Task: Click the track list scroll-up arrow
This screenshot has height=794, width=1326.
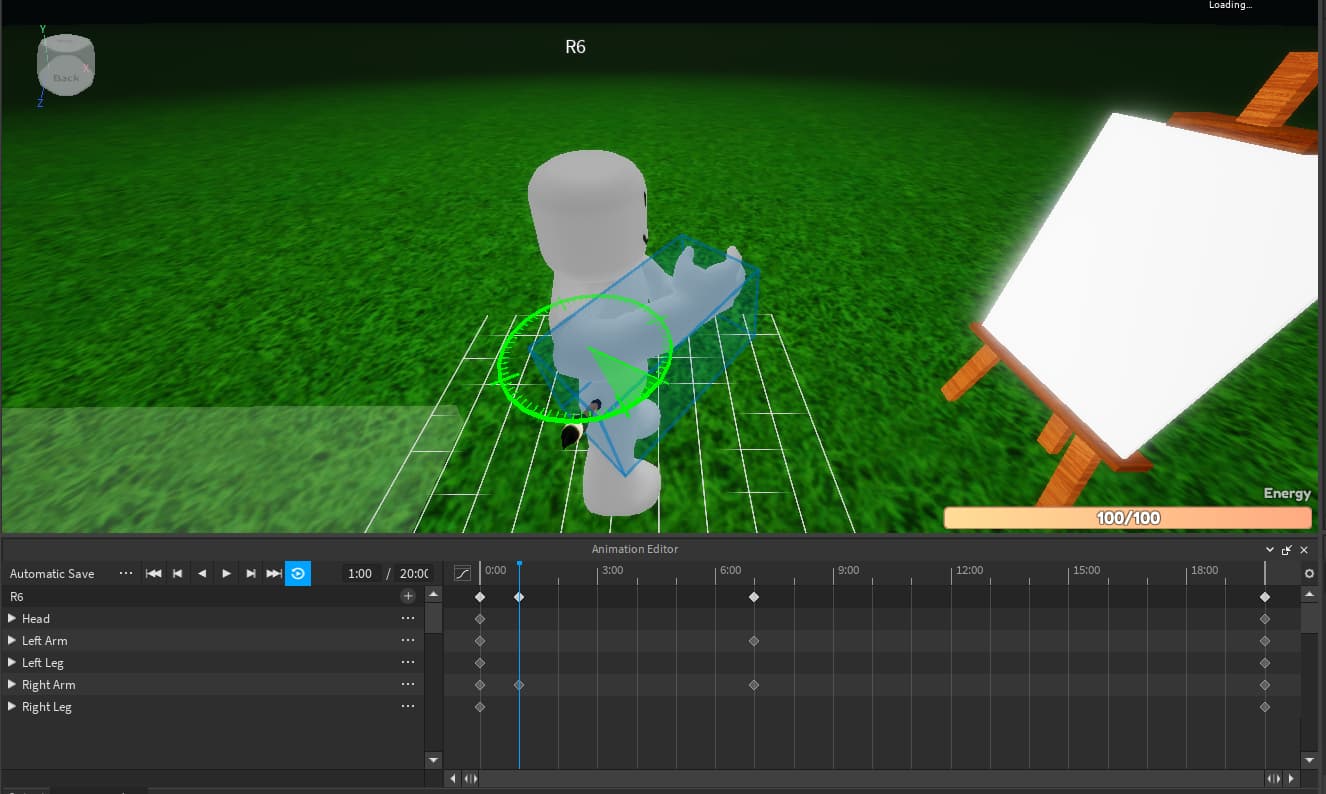Action: click(x=433, y=594)
